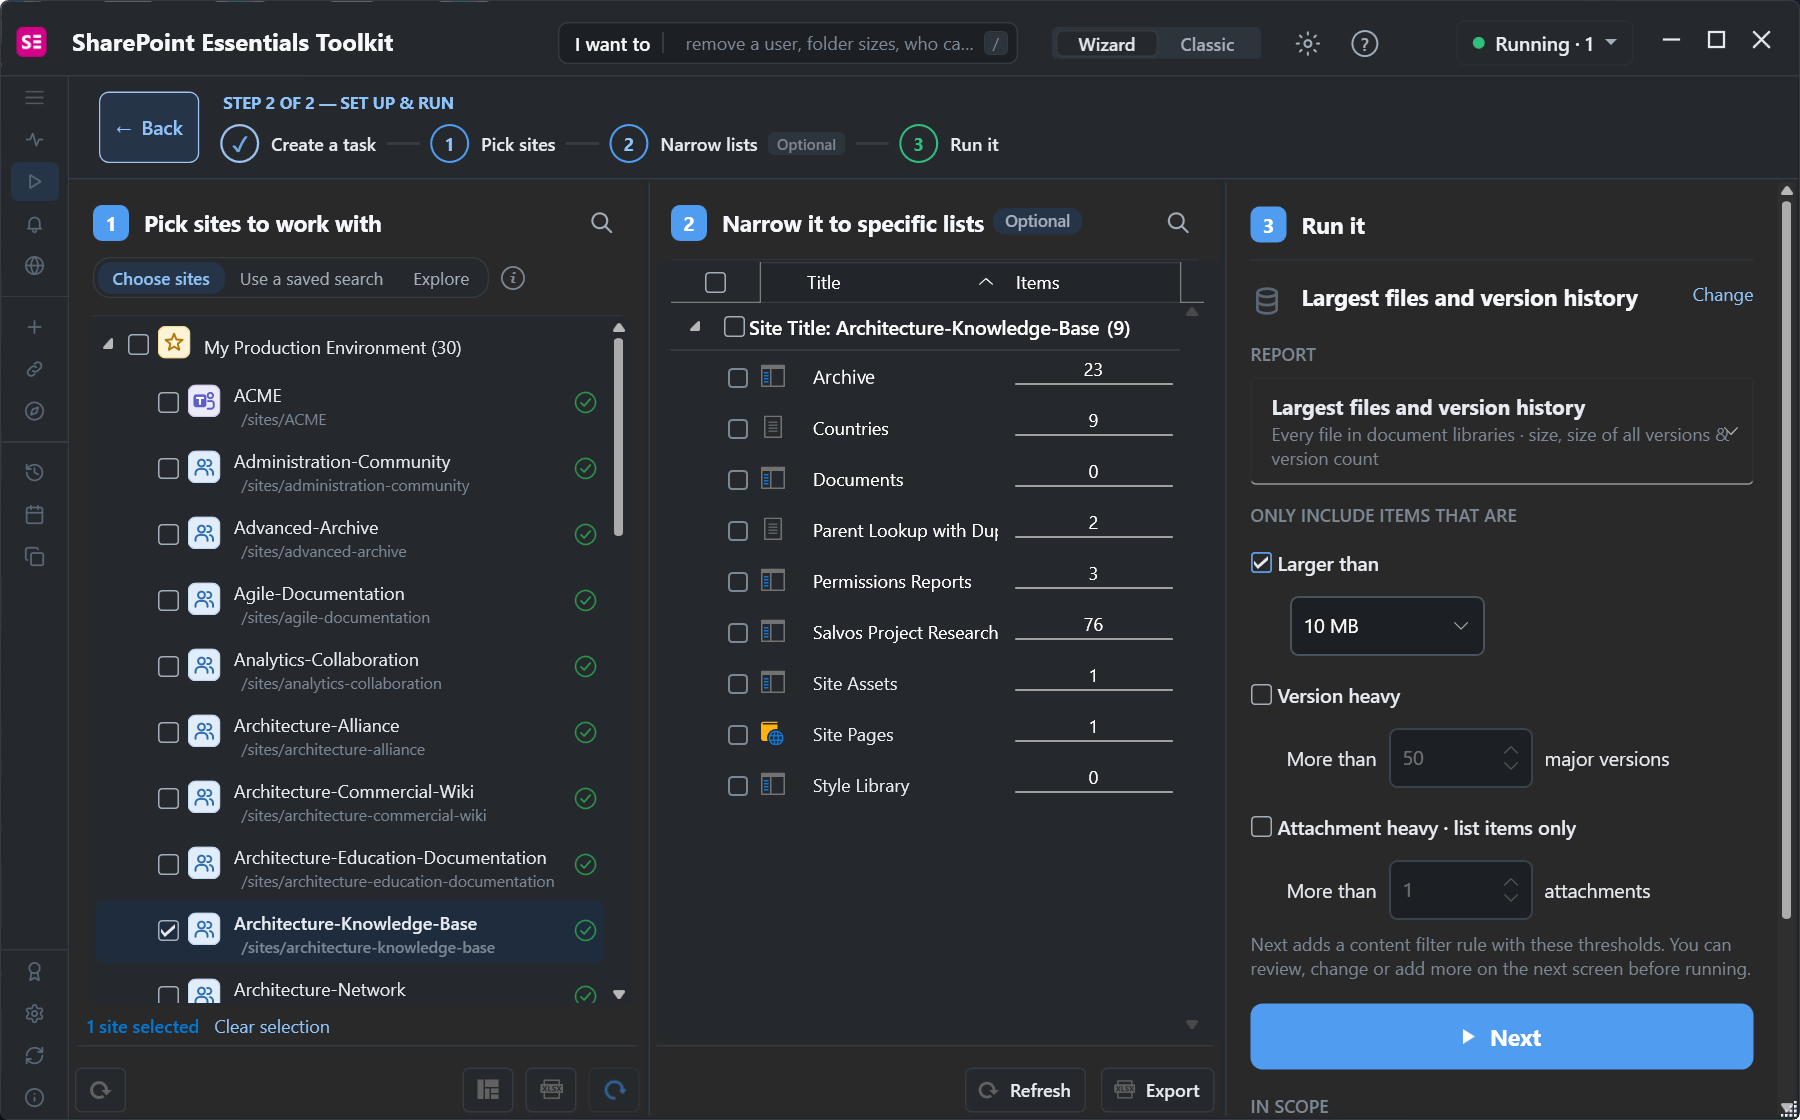Open the 10 MB size dropdown
Image resolution: width=1800 pixels, height=1120 pixels.
pos(1387,626)
